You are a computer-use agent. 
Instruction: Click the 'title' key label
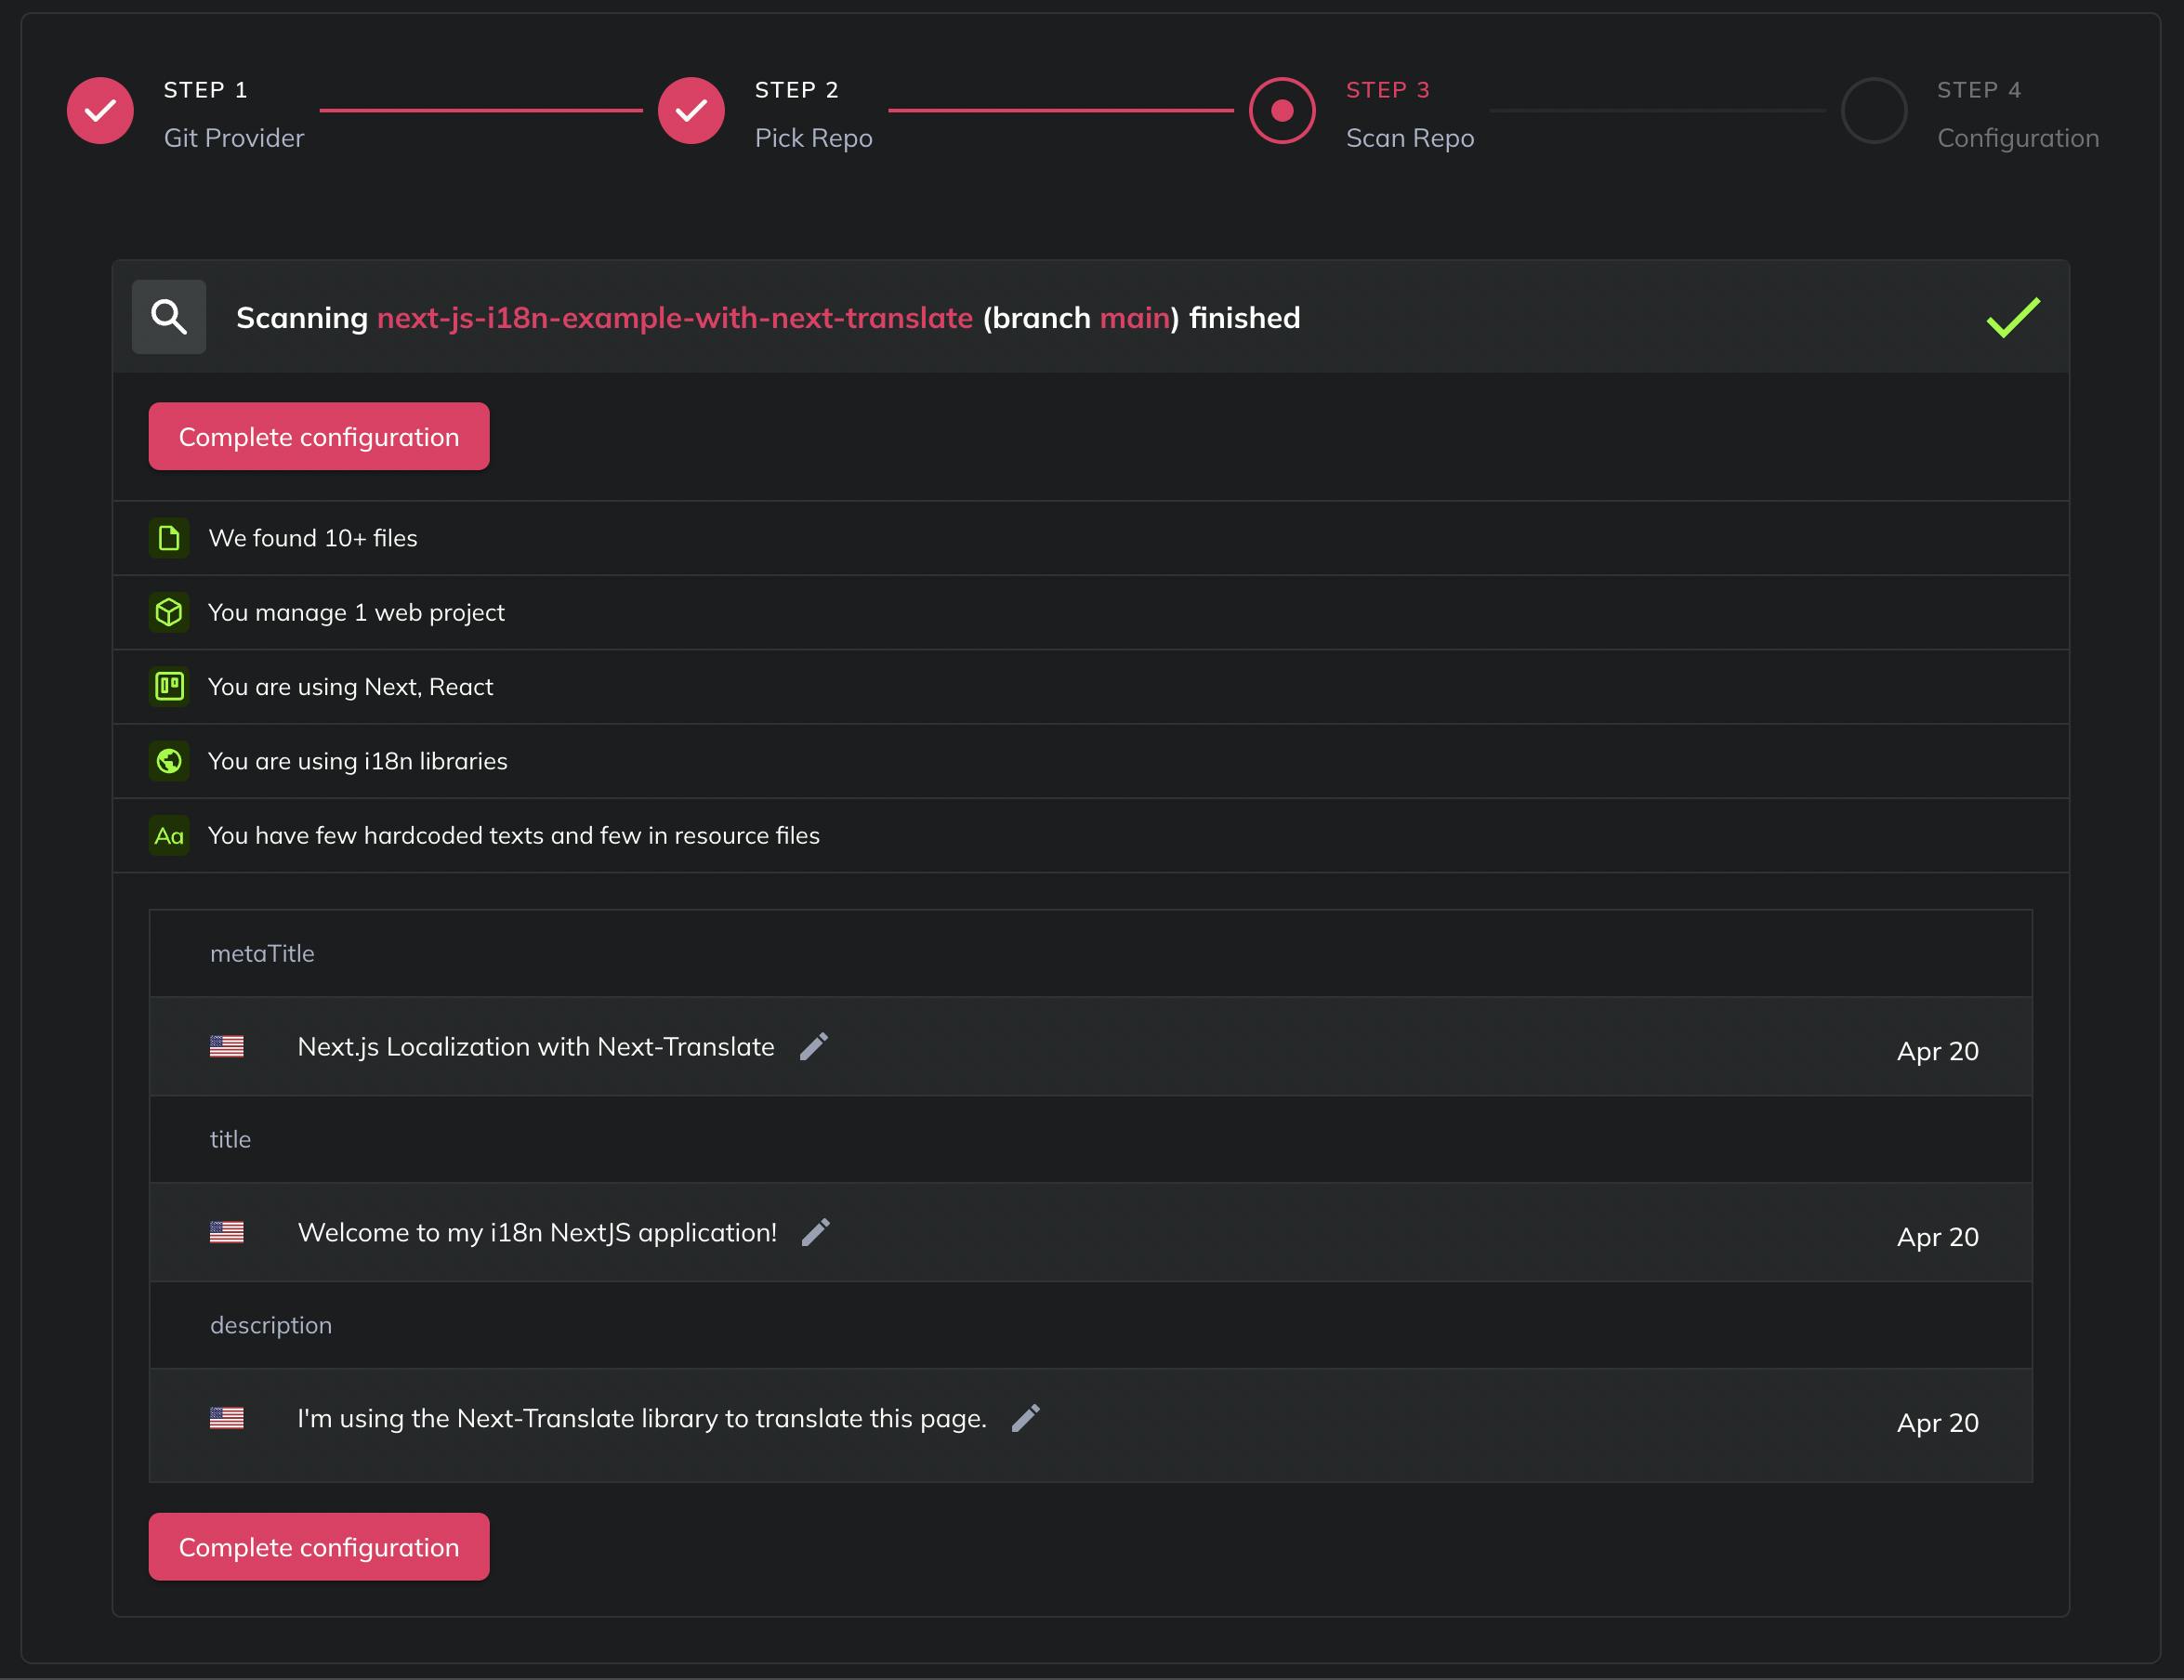pyautogui.click(x=230, y=1140)
